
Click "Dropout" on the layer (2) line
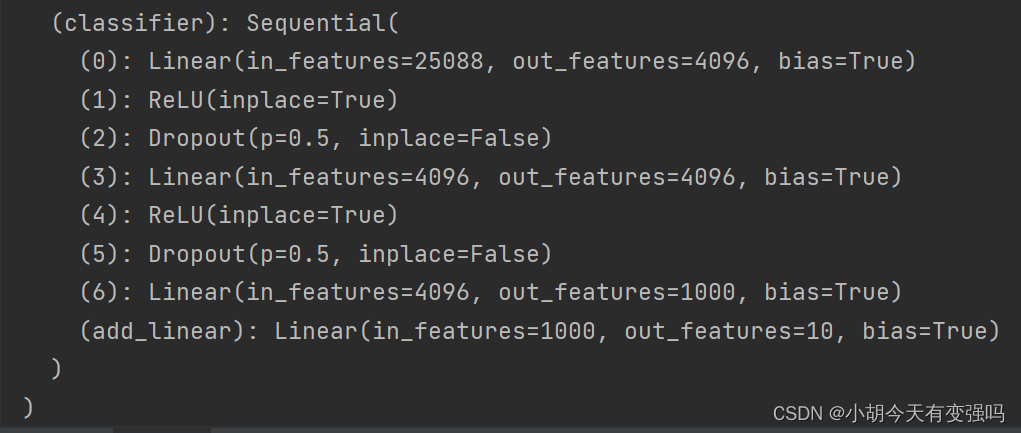tap(197, 139)
